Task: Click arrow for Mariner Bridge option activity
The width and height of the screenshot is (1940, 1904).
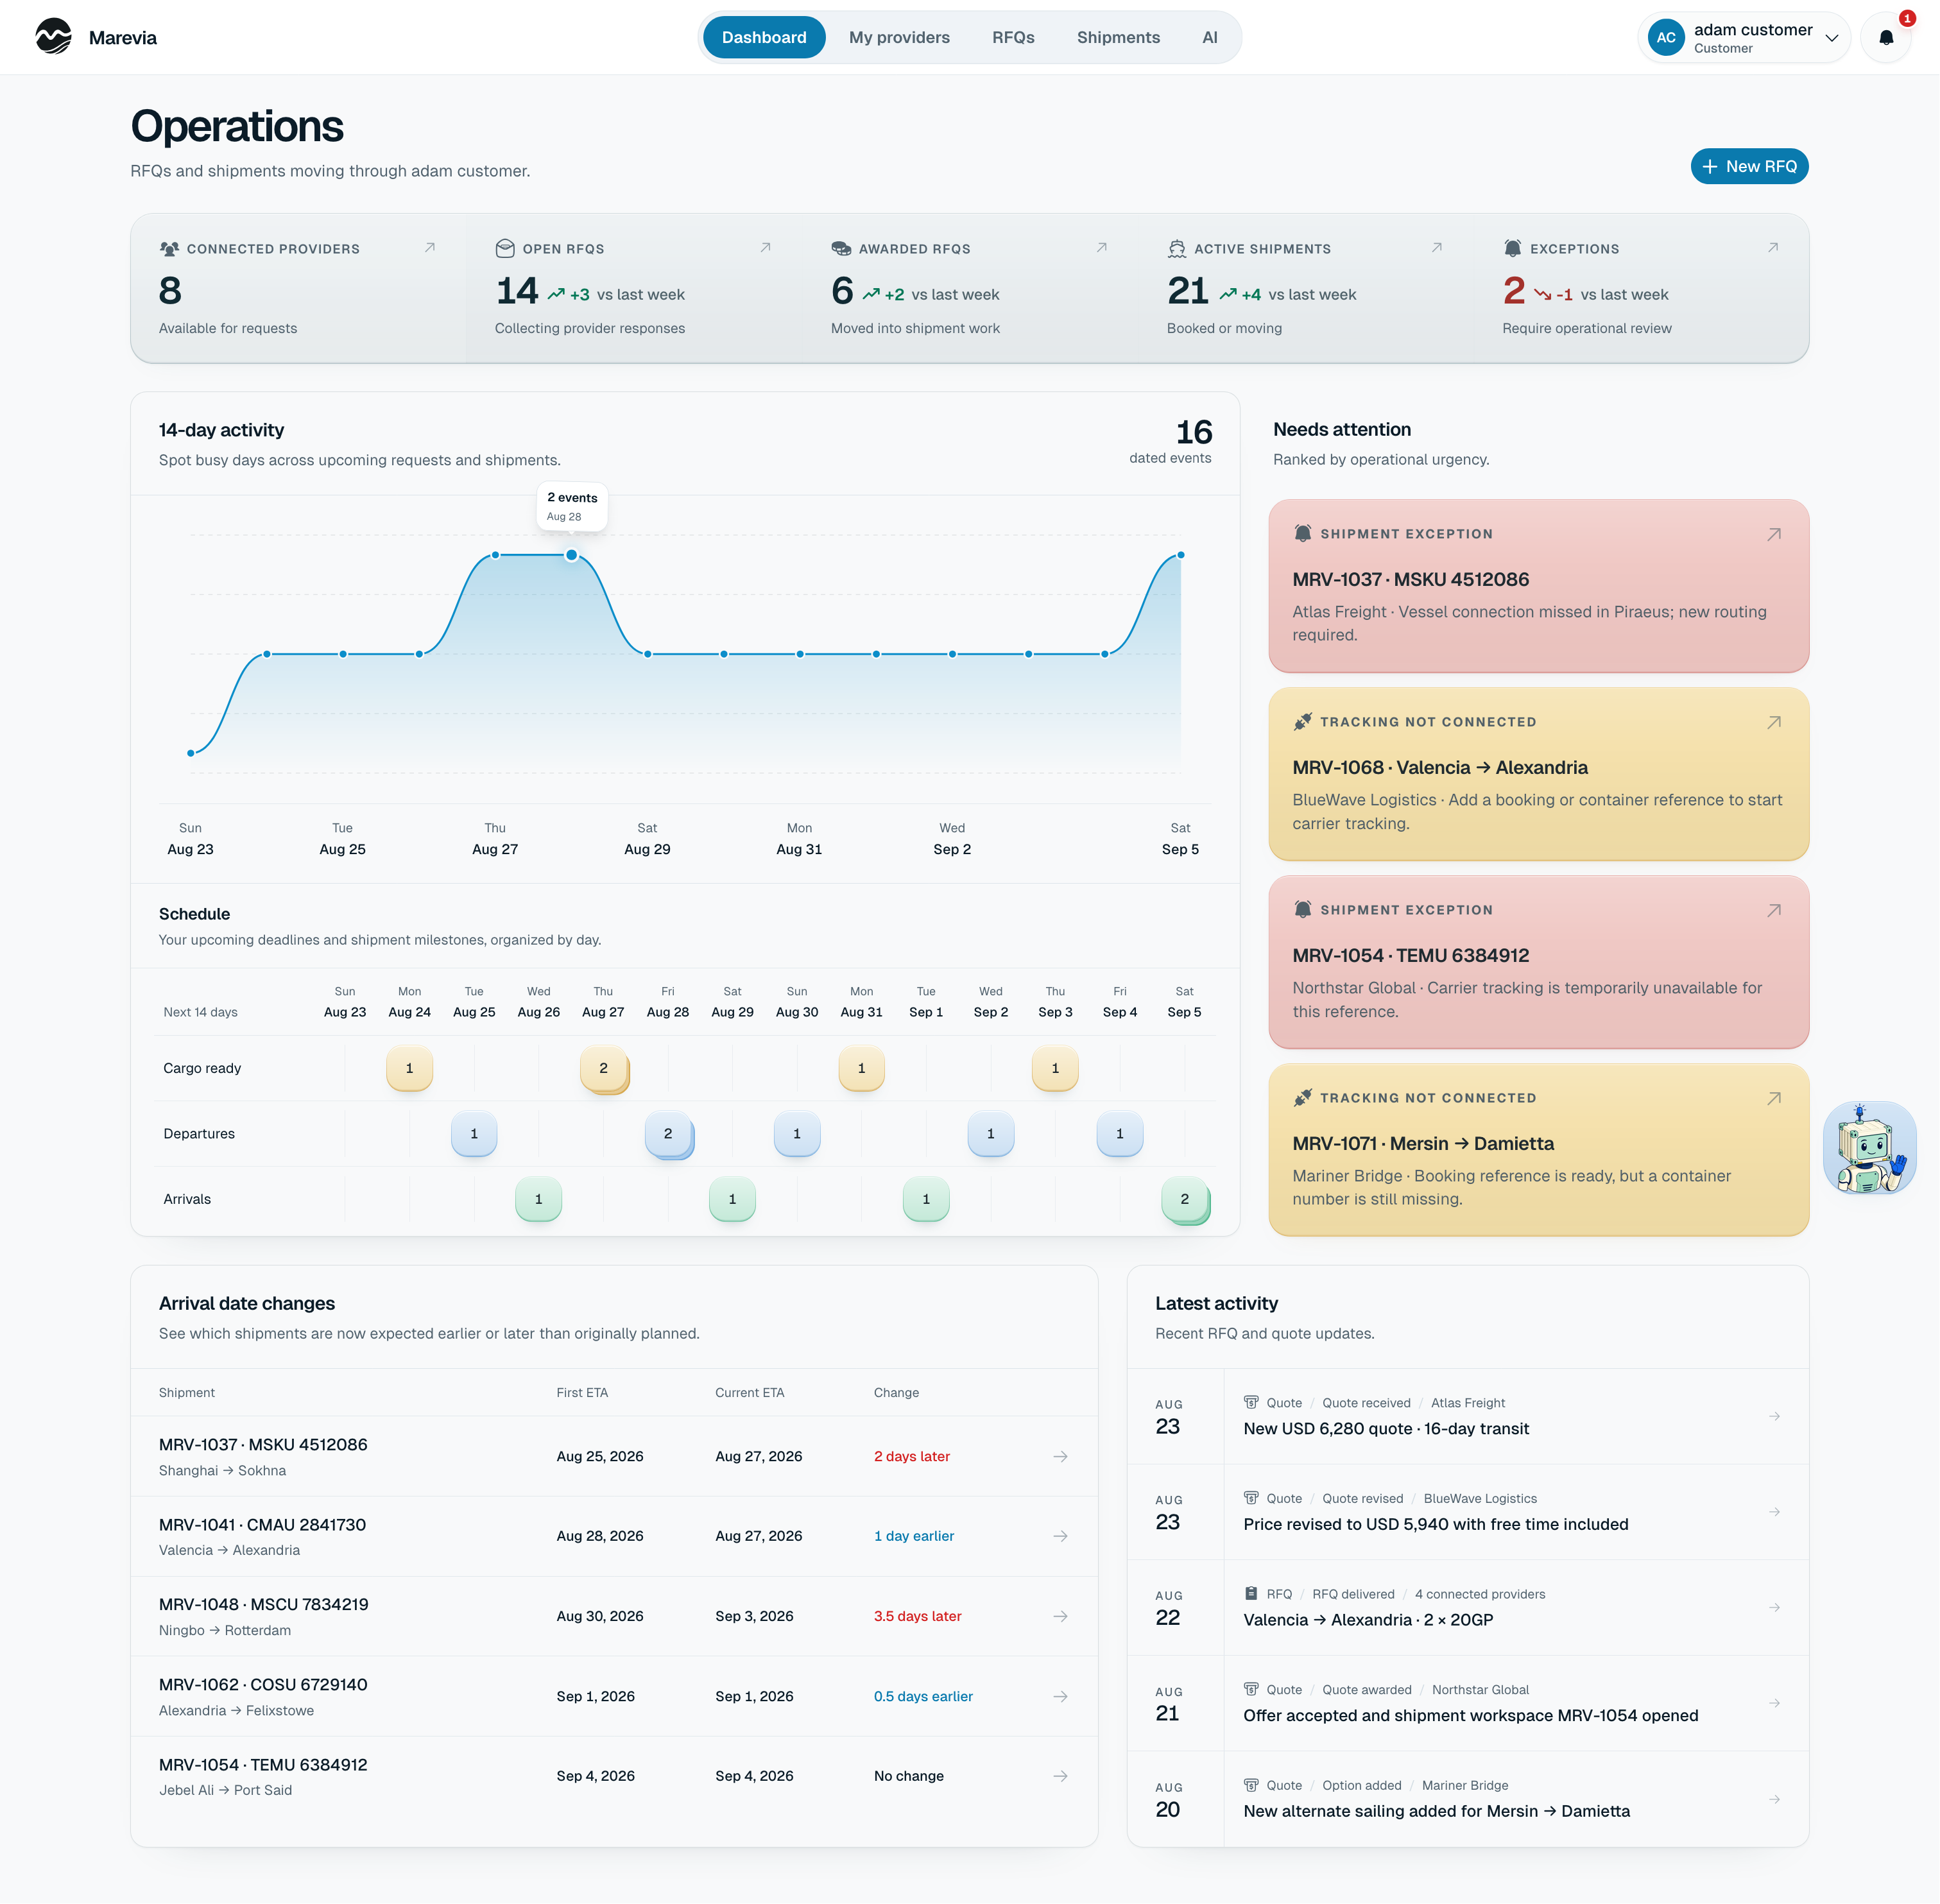Action: [1774, 1799]
